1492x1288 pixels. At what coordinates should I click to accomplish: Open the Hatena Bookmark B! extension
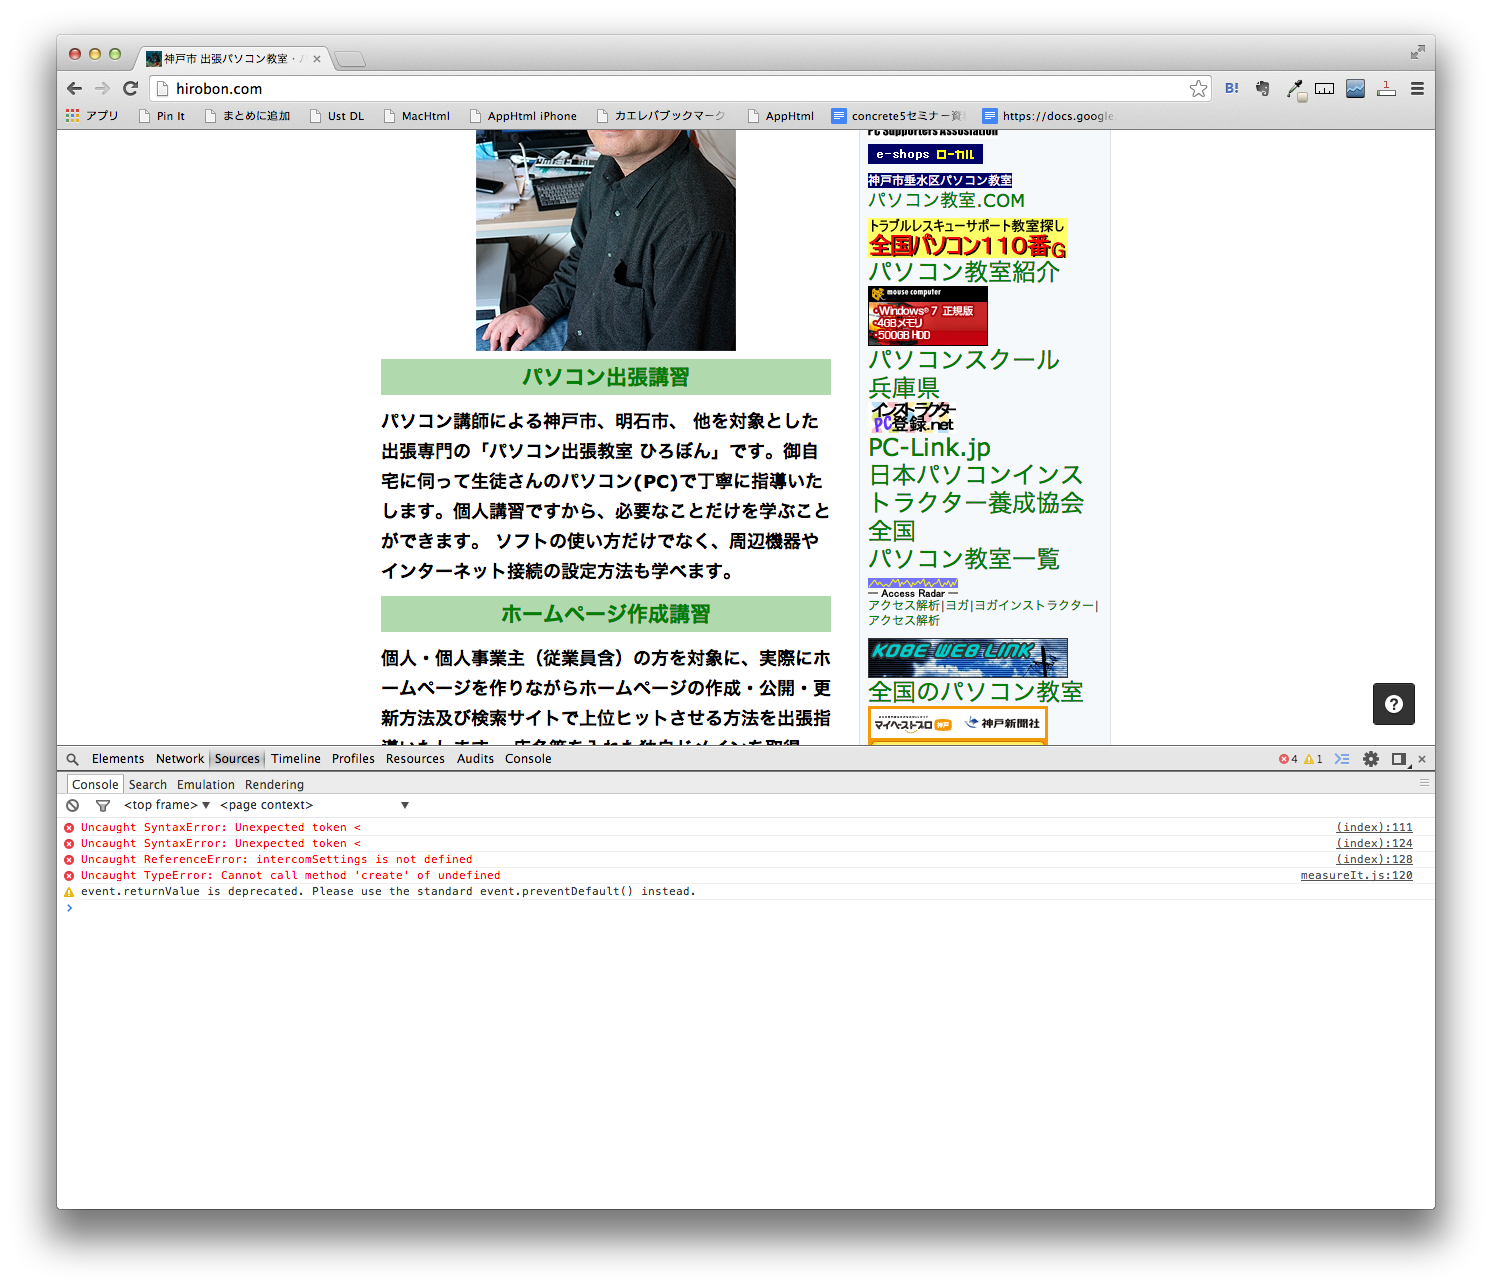pyautogui.click(x=1232, y=88)
